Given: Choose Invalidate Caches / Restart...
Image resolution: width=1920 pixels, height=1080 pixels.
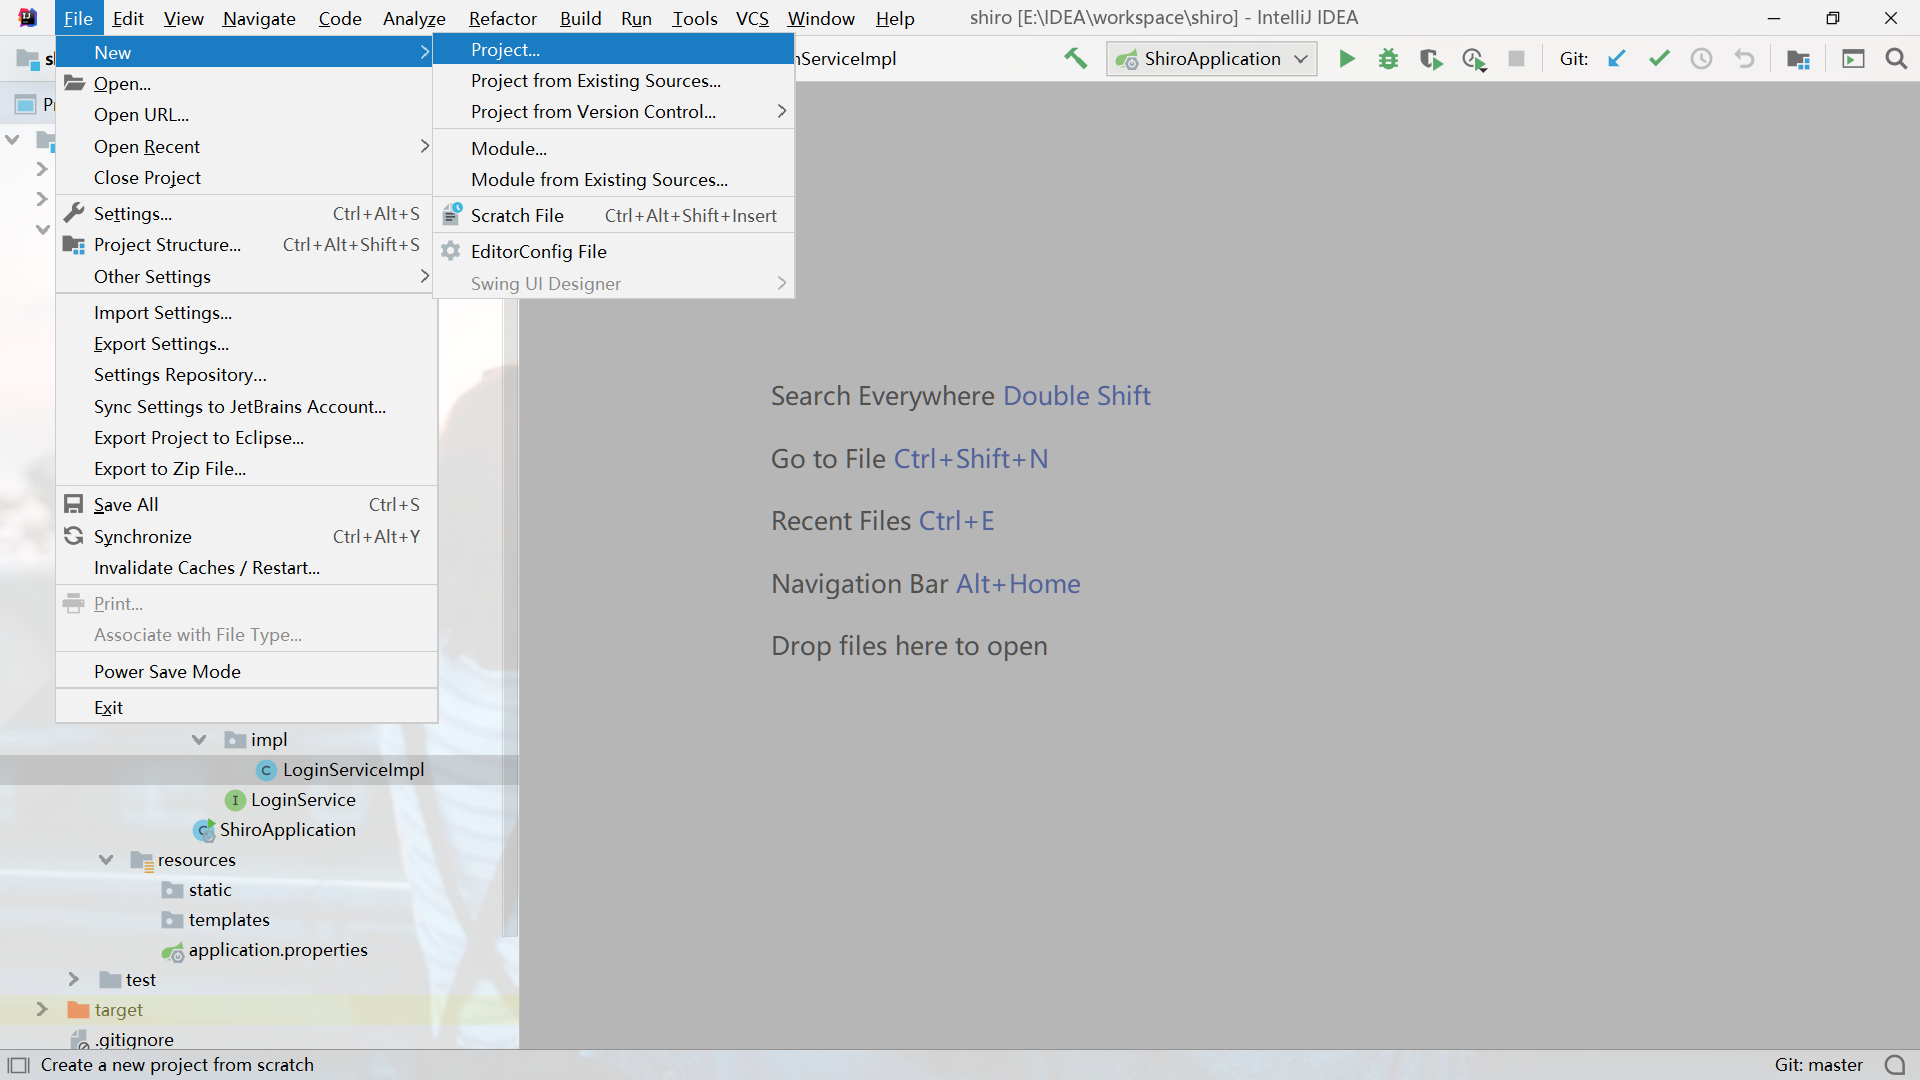Looking at the screenshot, I should coord(247,567).
